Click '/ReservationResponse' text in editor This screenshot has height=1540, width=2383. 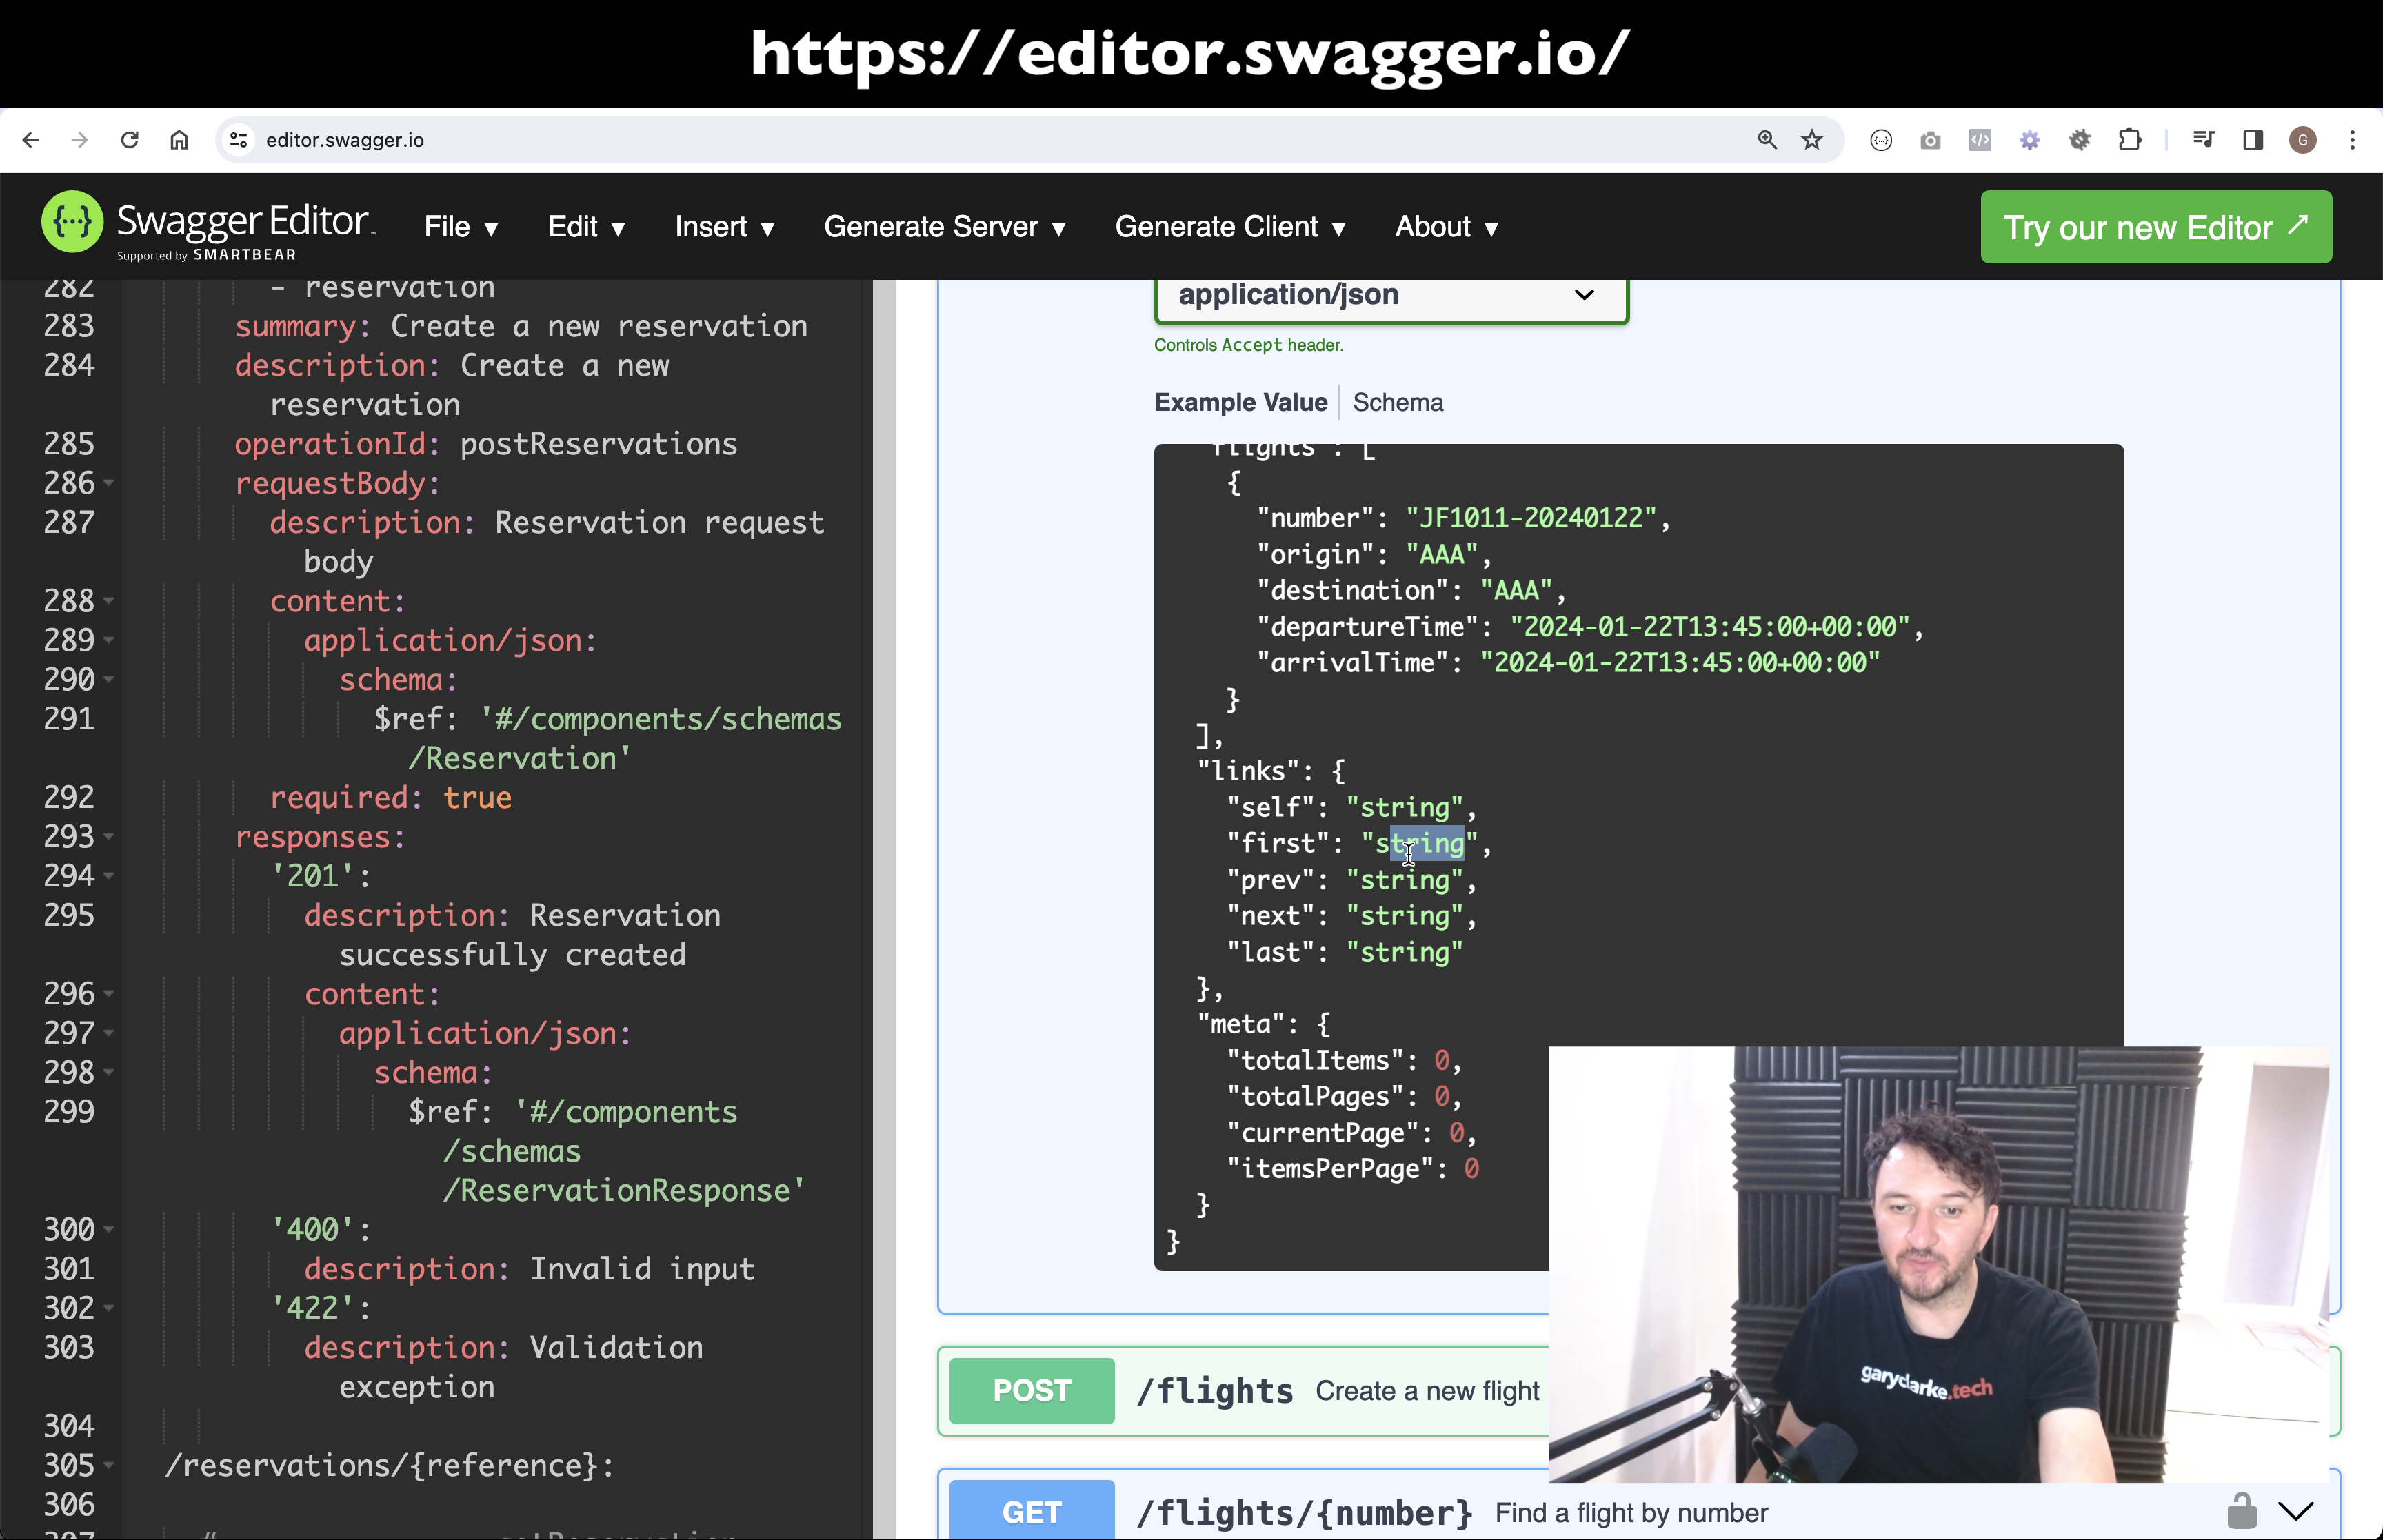tap(624, 1191)
